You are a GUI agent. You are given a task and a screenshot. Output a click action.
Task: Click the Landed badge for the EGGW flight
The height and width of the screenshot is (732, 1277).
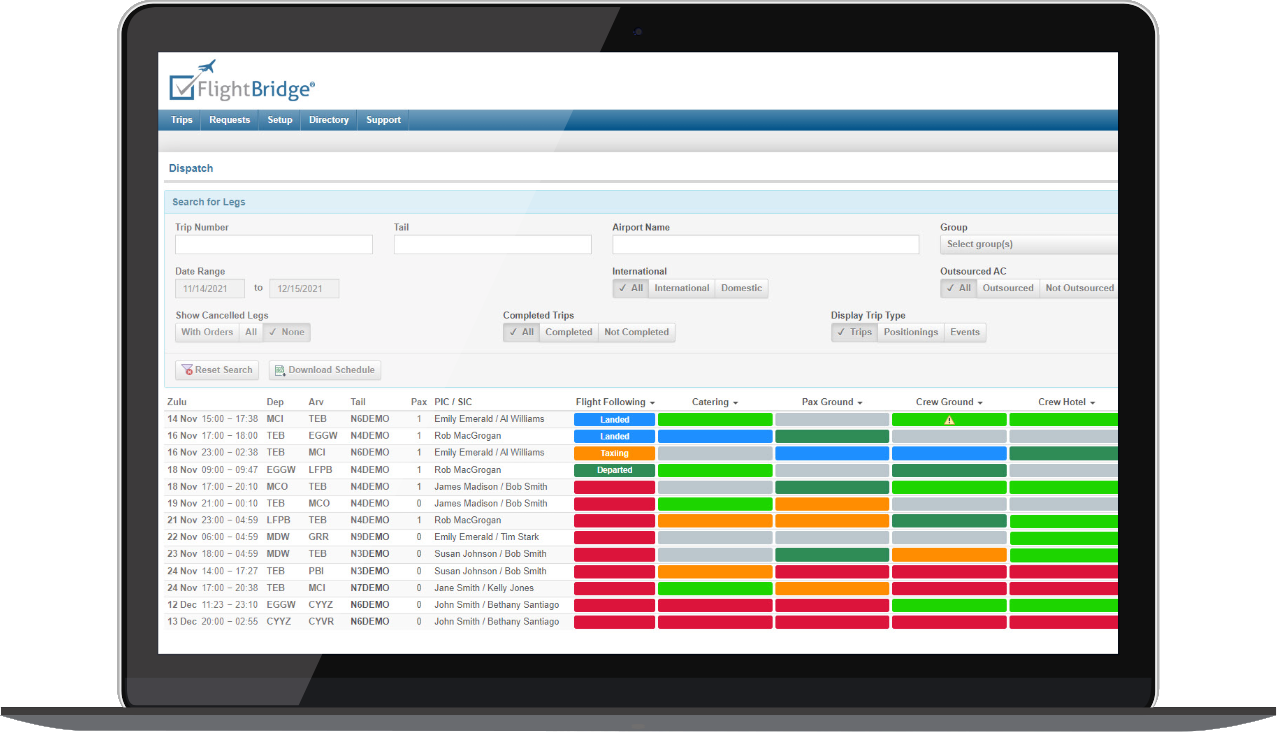[x=614, y=436]
